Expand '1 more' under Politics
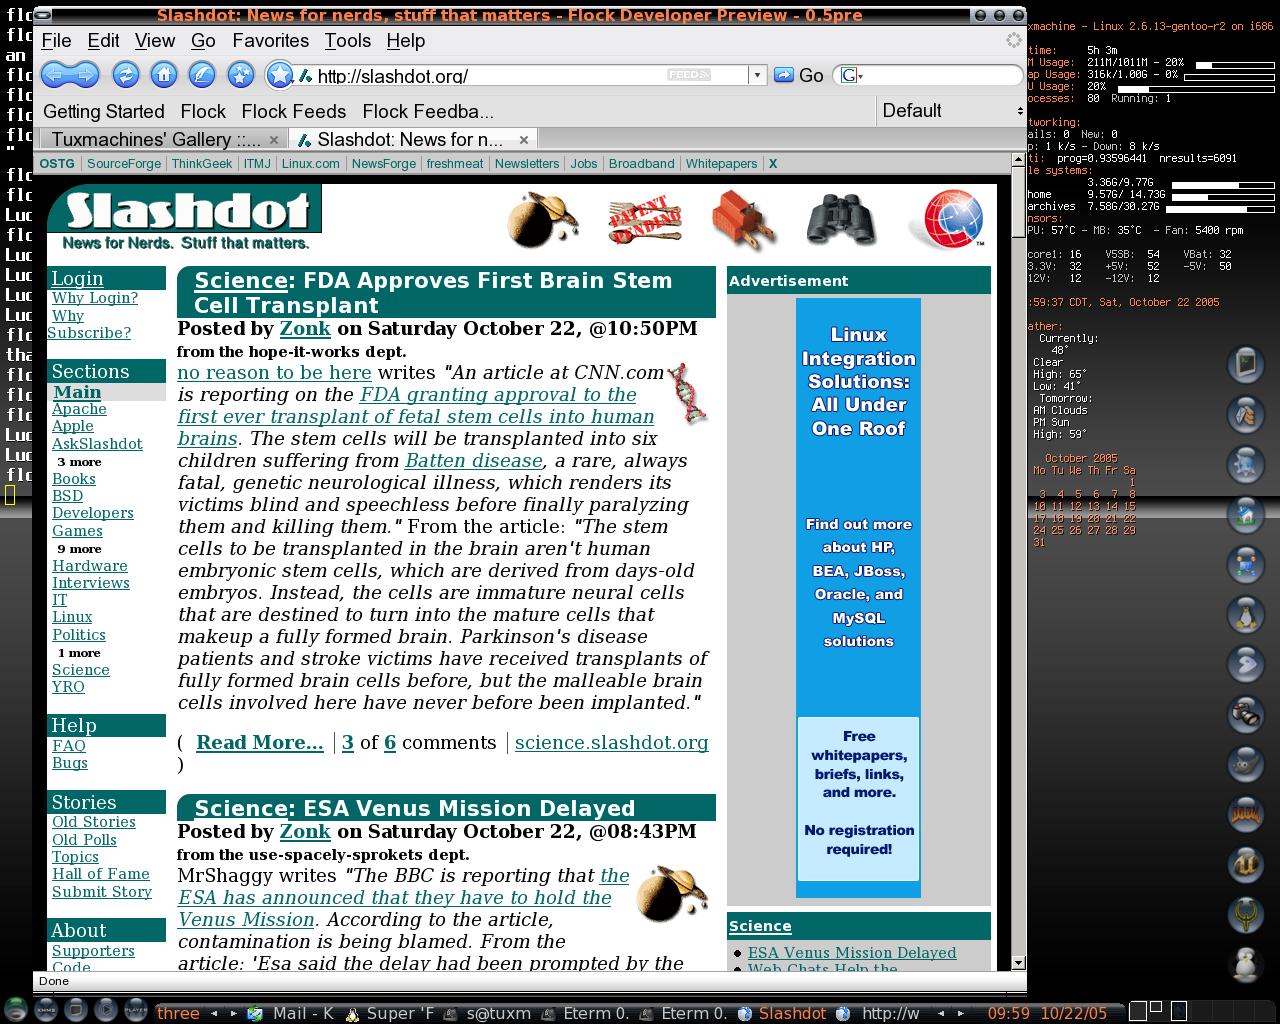This screenshot has width=1280, height=1024. 79,653
